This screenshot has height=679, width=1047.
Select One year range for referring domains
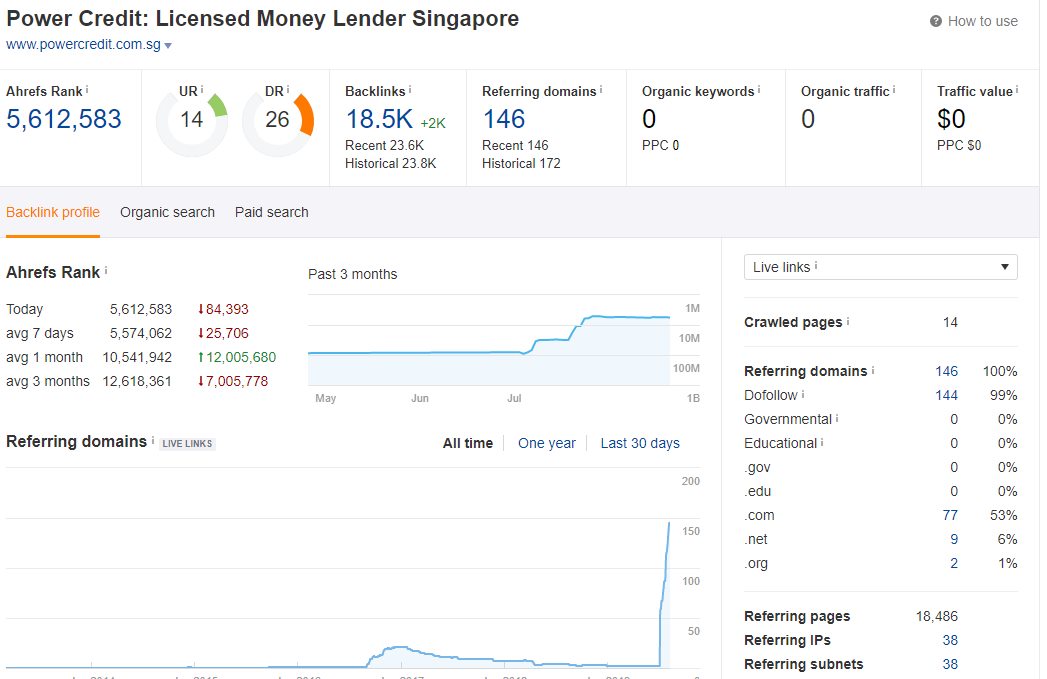(547, 443)
